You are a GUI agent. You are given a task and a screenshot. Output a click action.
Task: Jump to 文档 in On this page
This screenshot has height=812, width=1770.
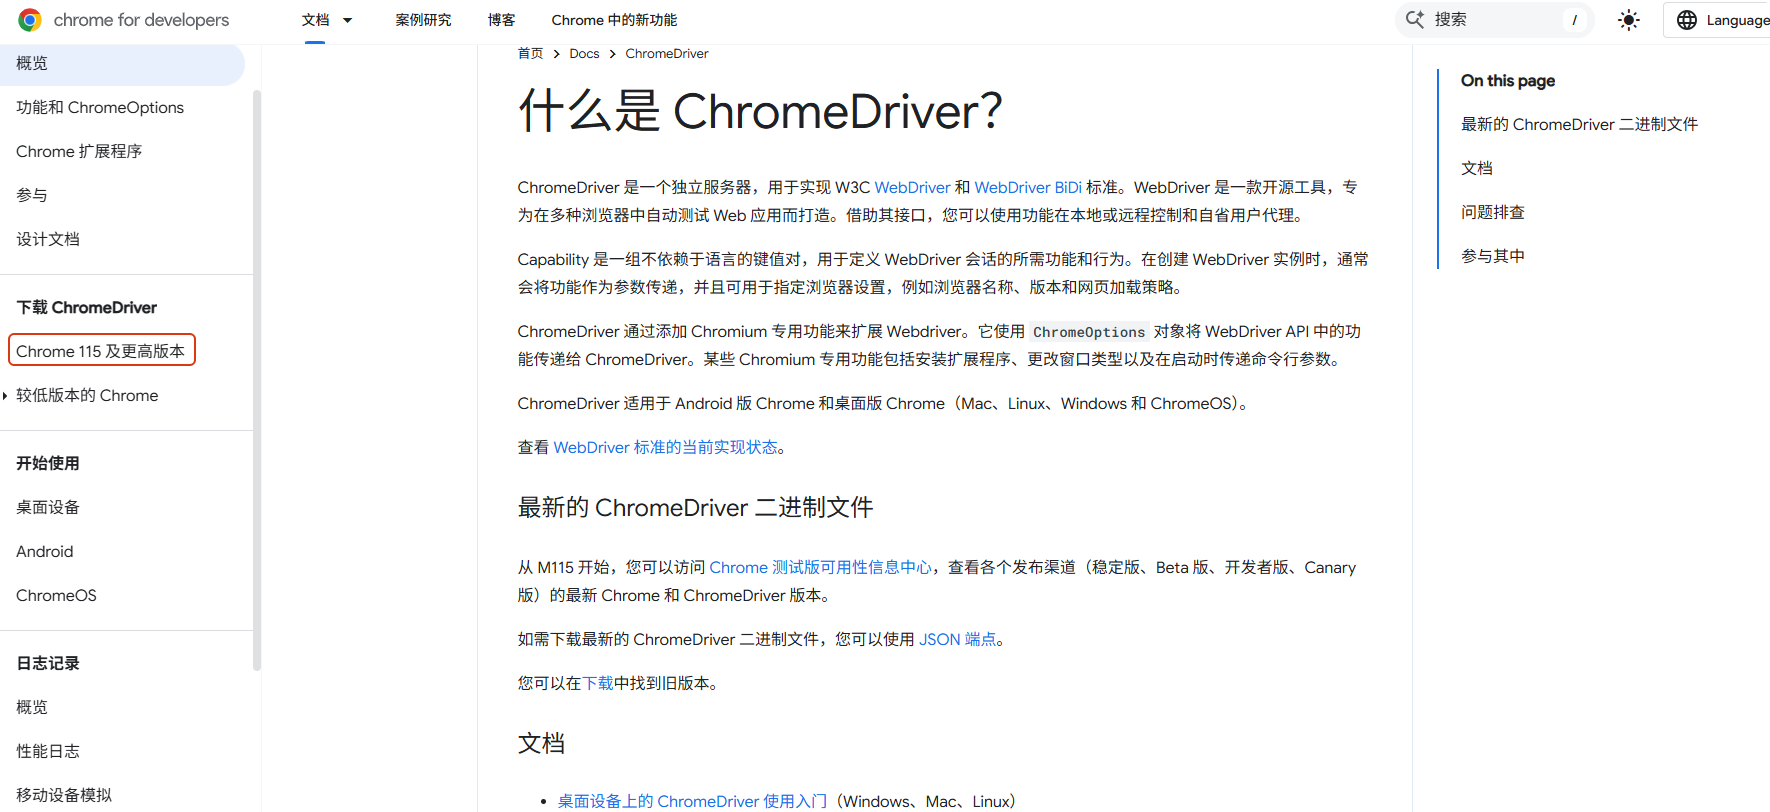pos(1477,168)
